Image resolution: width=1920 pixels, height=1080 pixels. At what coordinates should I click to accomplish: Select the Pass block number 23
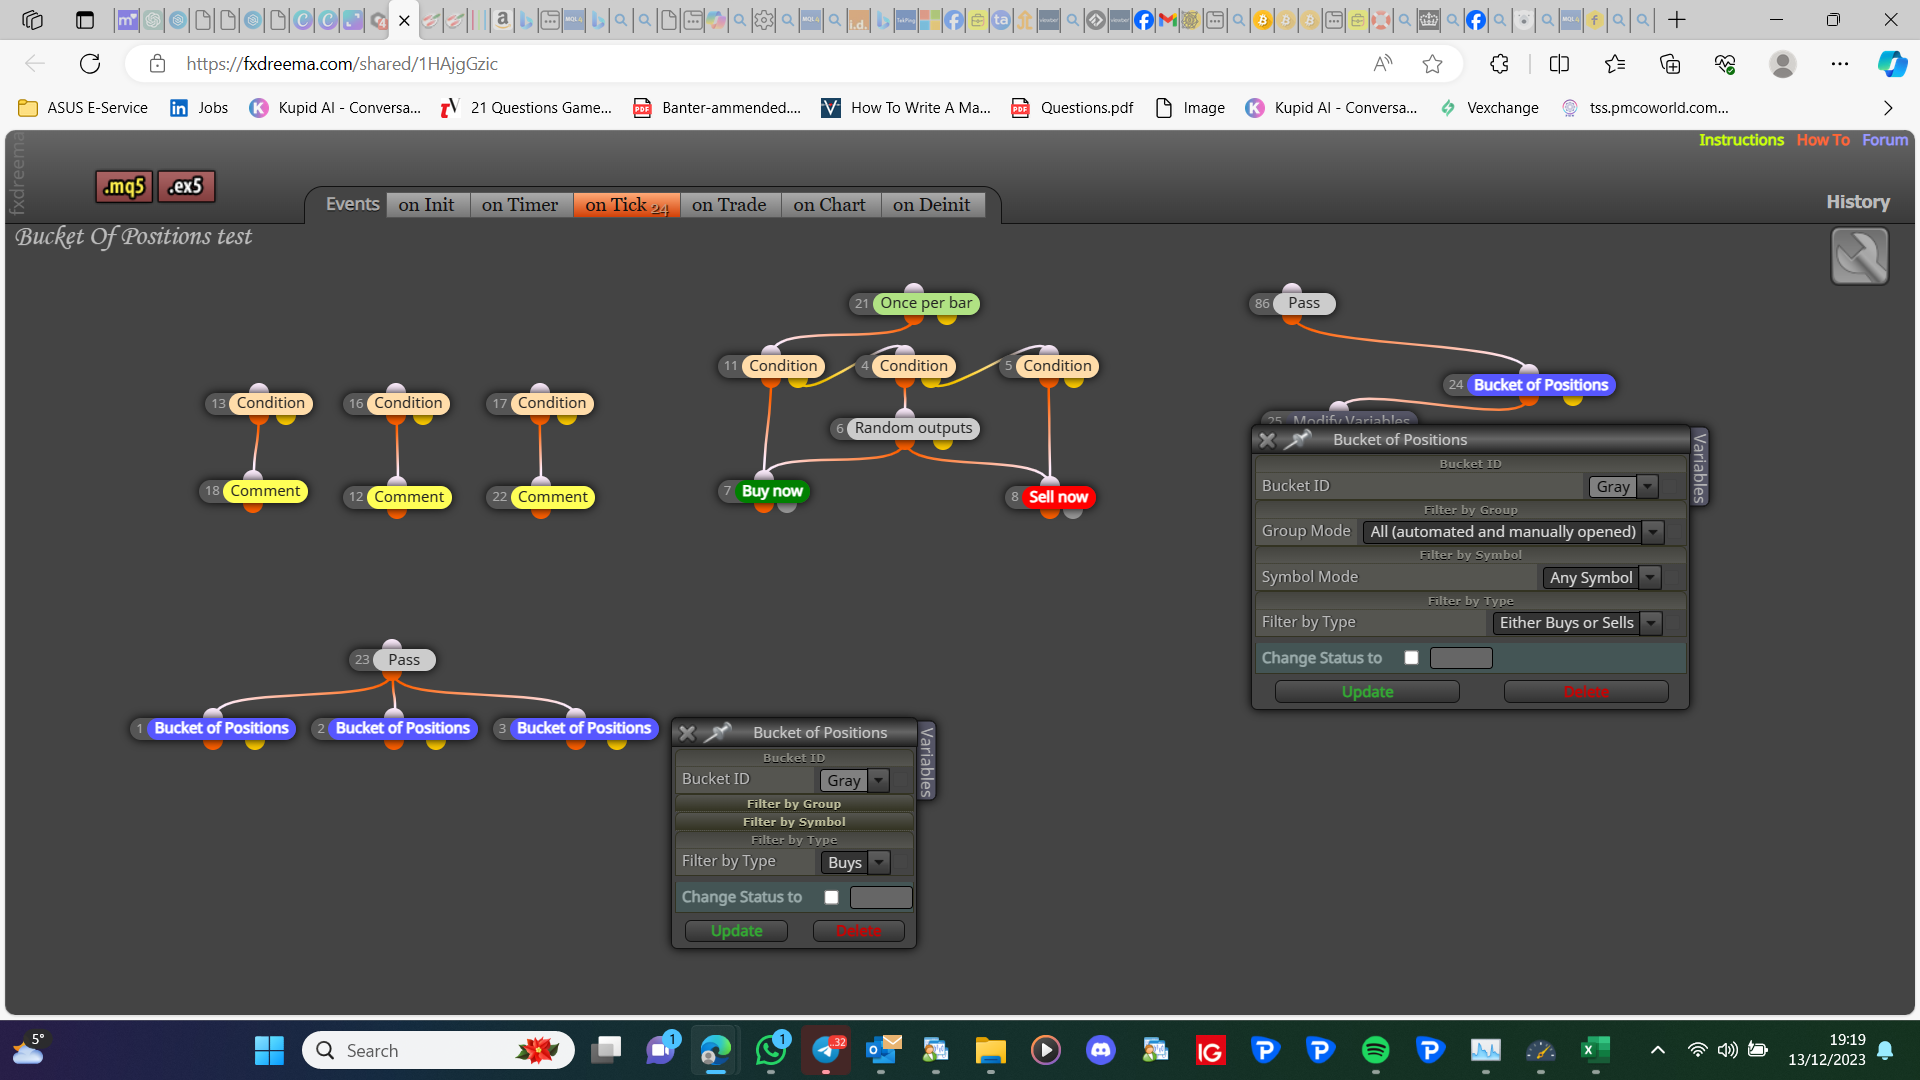(x=404, y=660)
